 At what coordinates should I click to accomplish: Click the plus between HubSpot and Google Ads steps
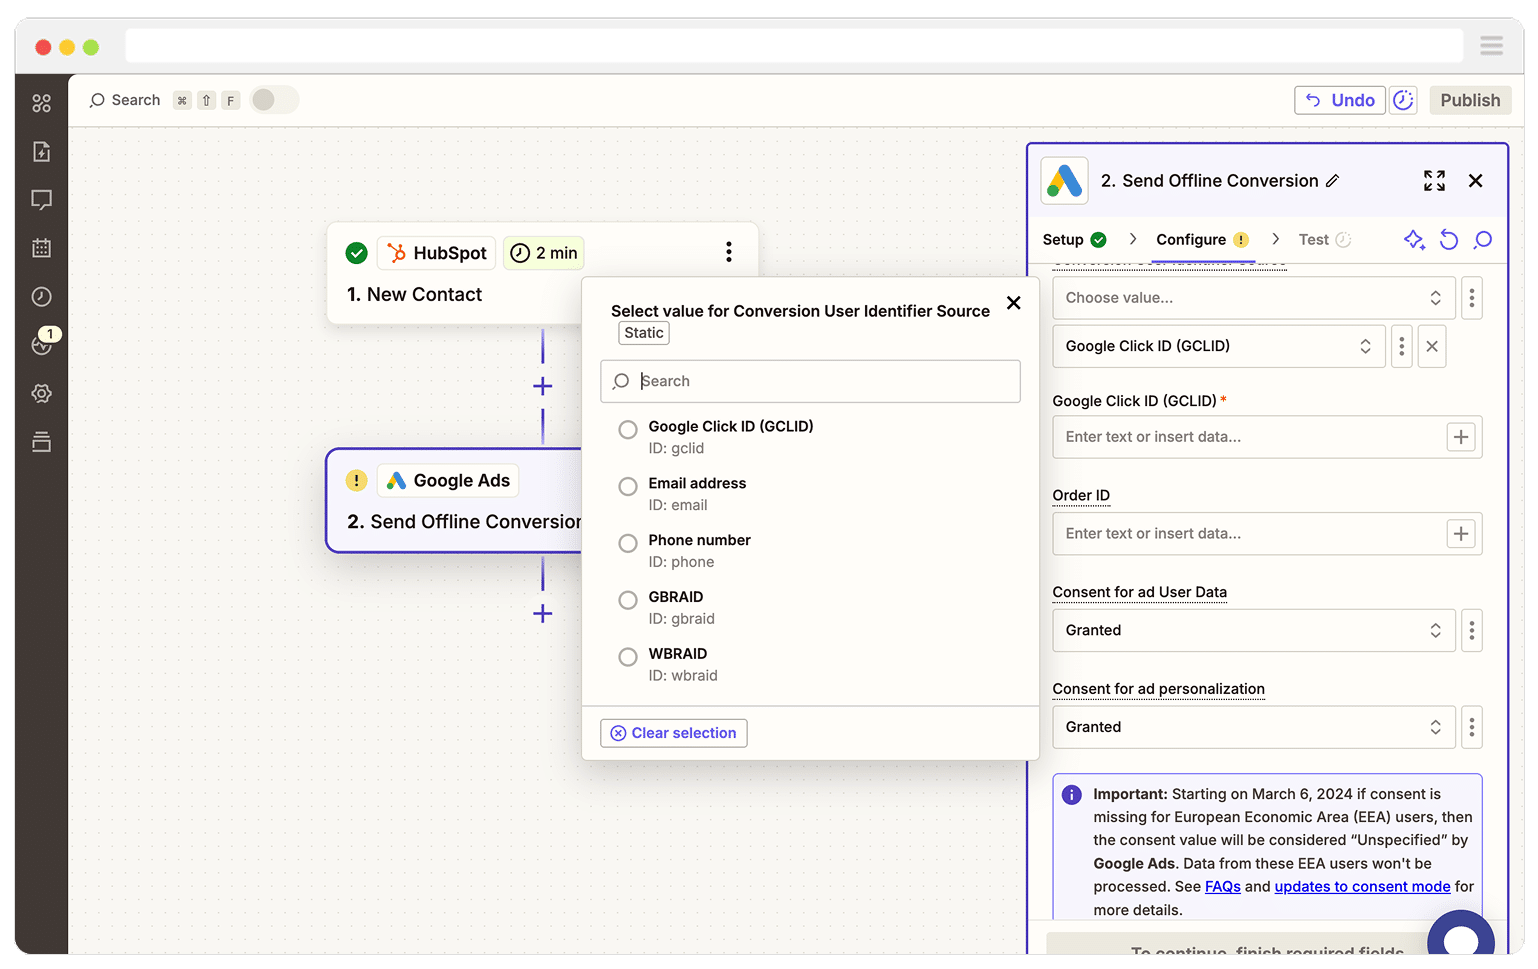click(543, 386)
